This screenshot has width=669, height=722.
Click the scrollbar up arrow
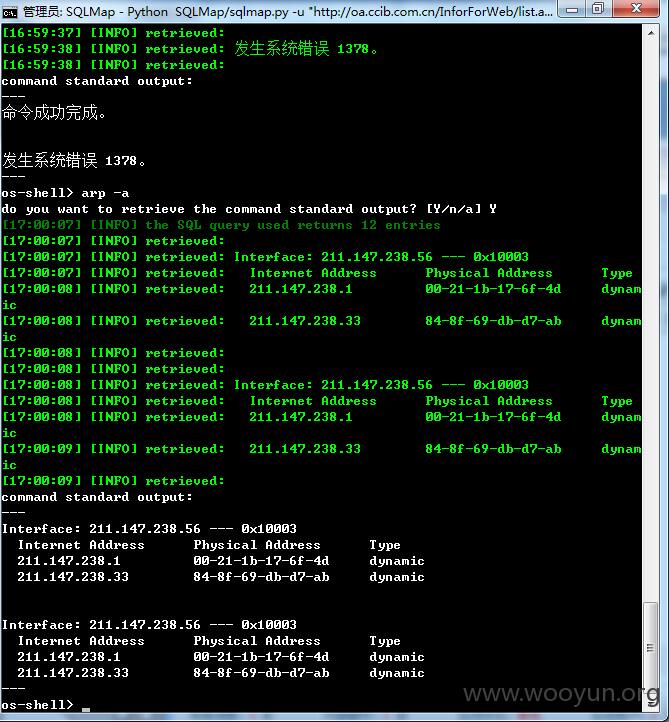coord(651,33)
